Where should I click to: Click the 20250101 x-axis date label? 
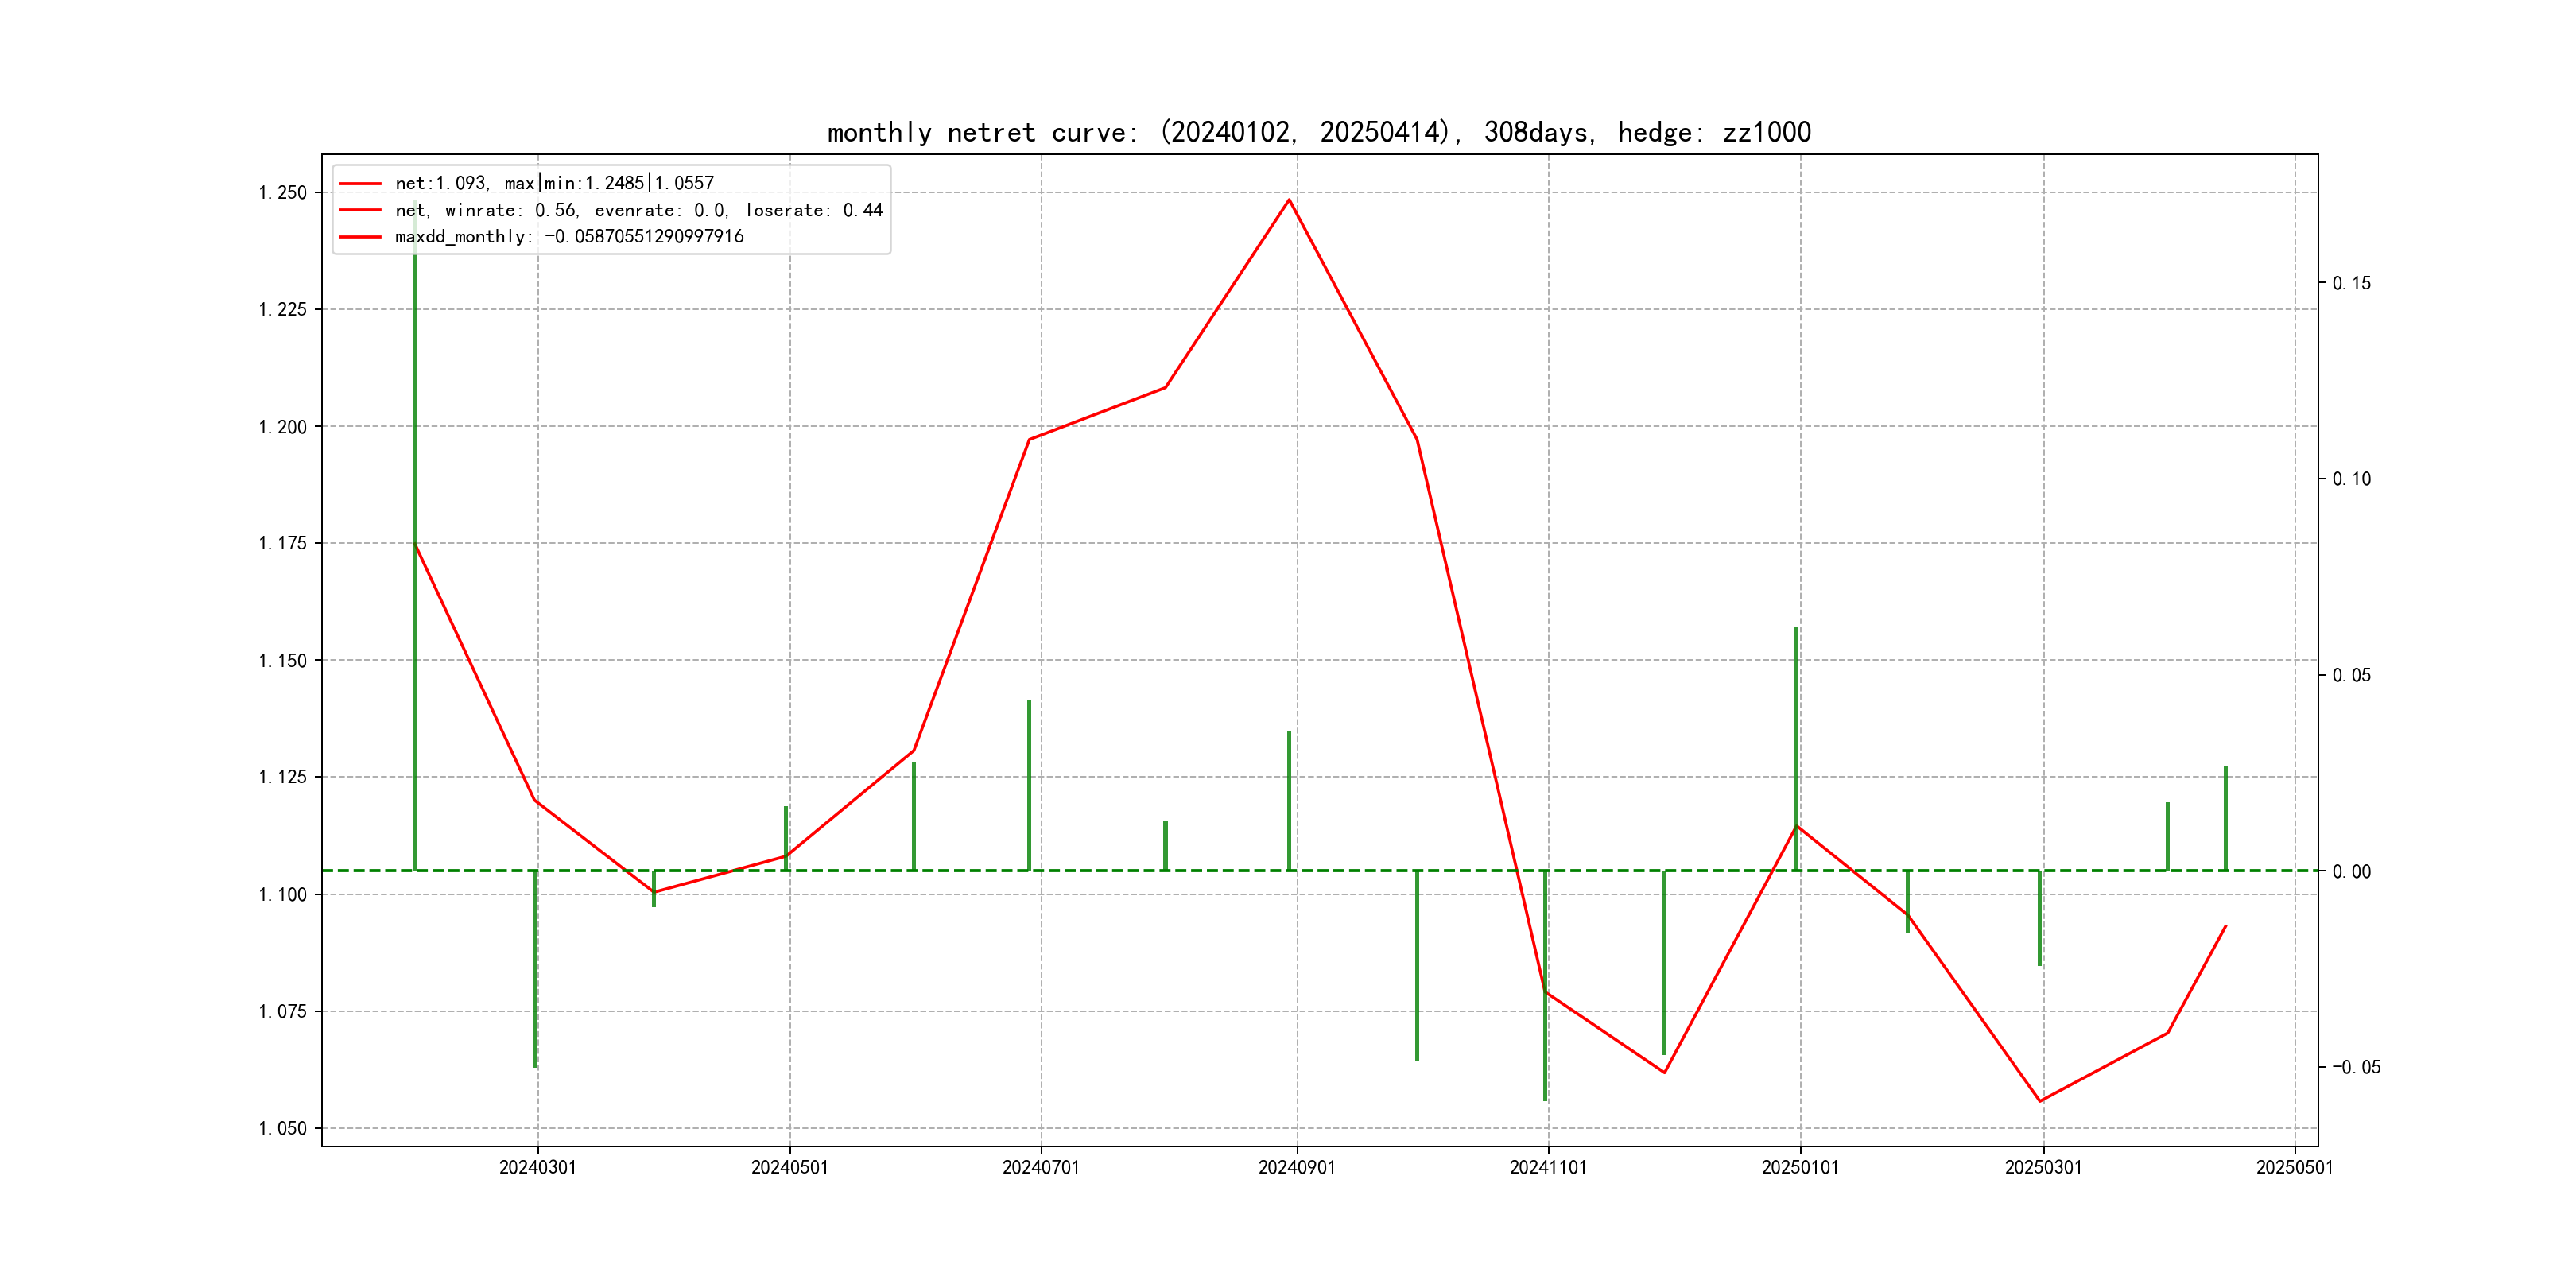click(1799, 1167)
